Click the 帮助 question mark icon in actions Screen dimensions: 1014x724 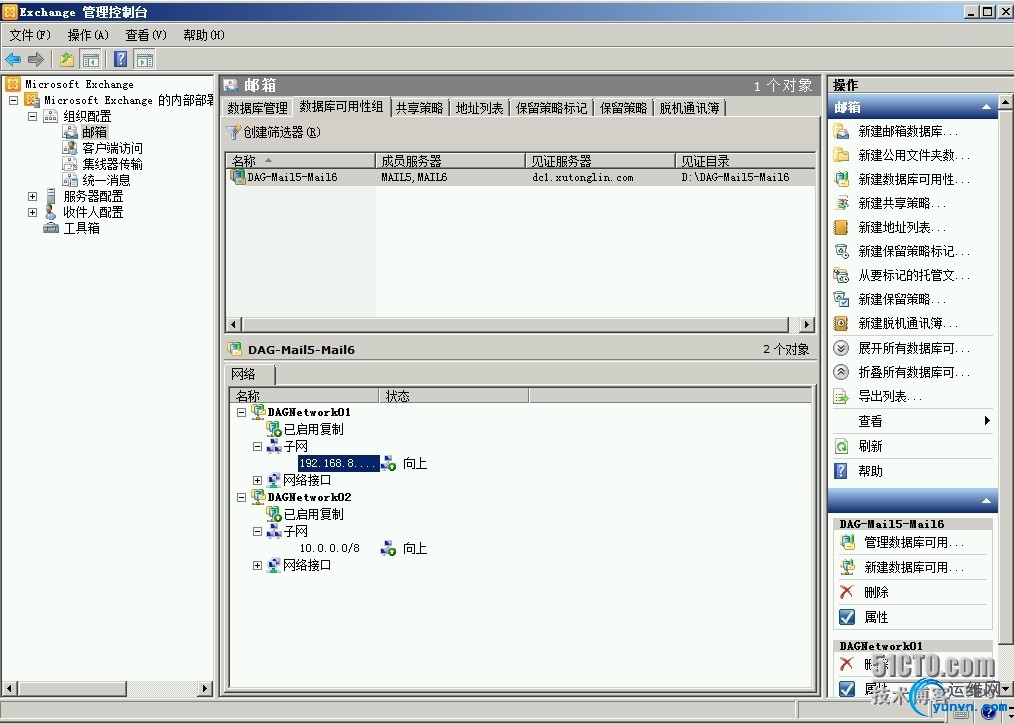coord(841,471)
